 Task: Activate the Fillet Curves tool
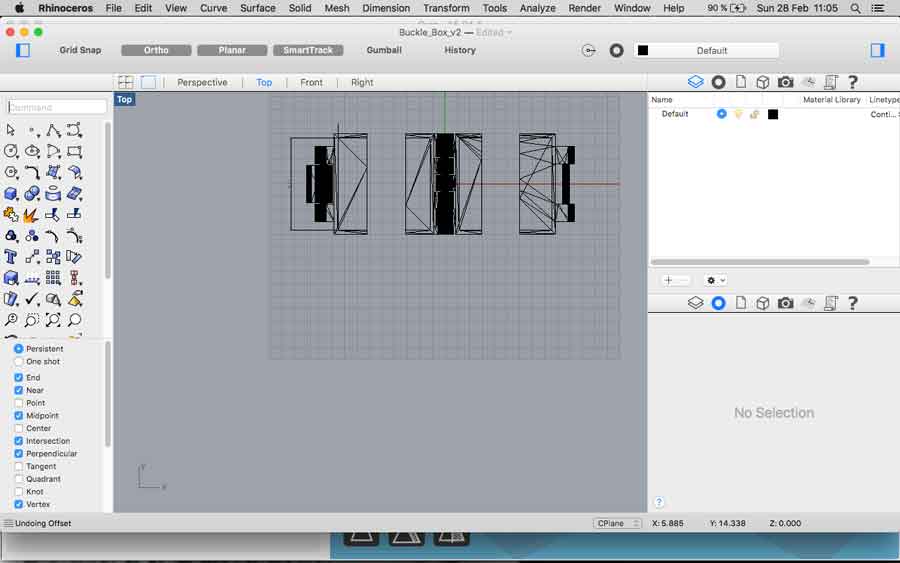(x=32, y=172)
